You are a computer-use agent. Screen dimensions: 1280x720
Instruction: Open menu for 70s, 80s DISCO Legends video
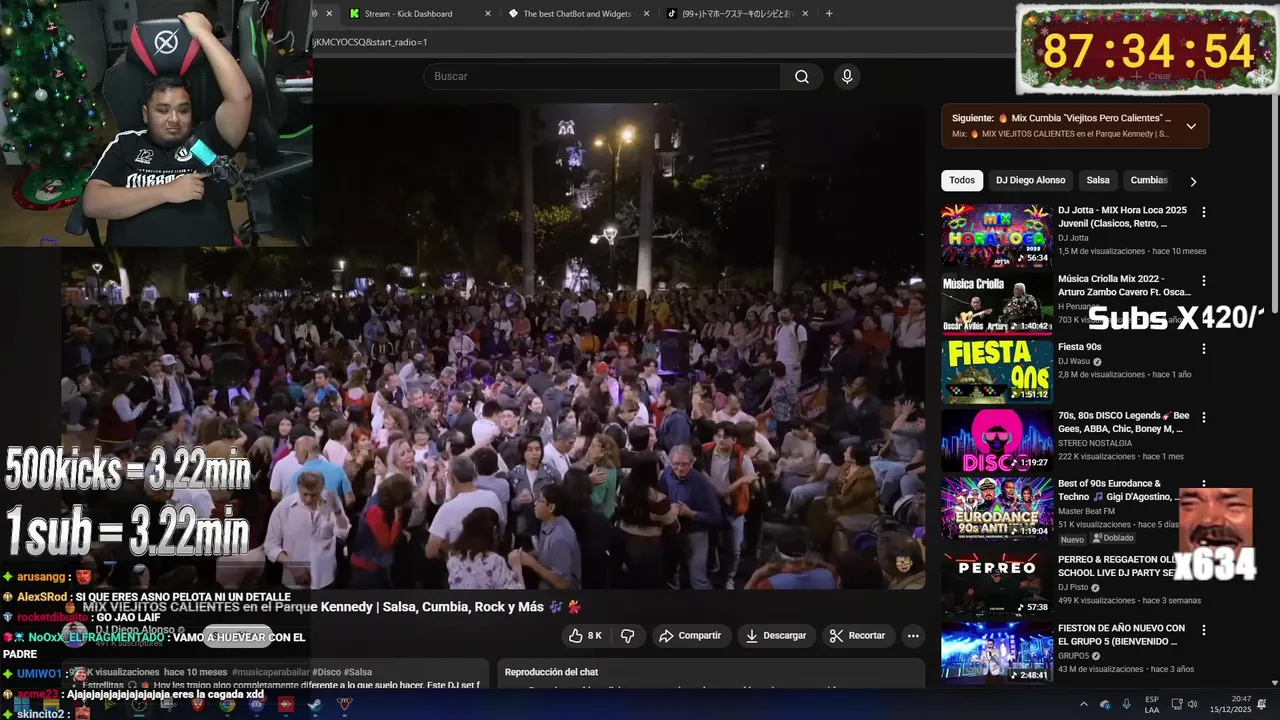(1204, 417)
